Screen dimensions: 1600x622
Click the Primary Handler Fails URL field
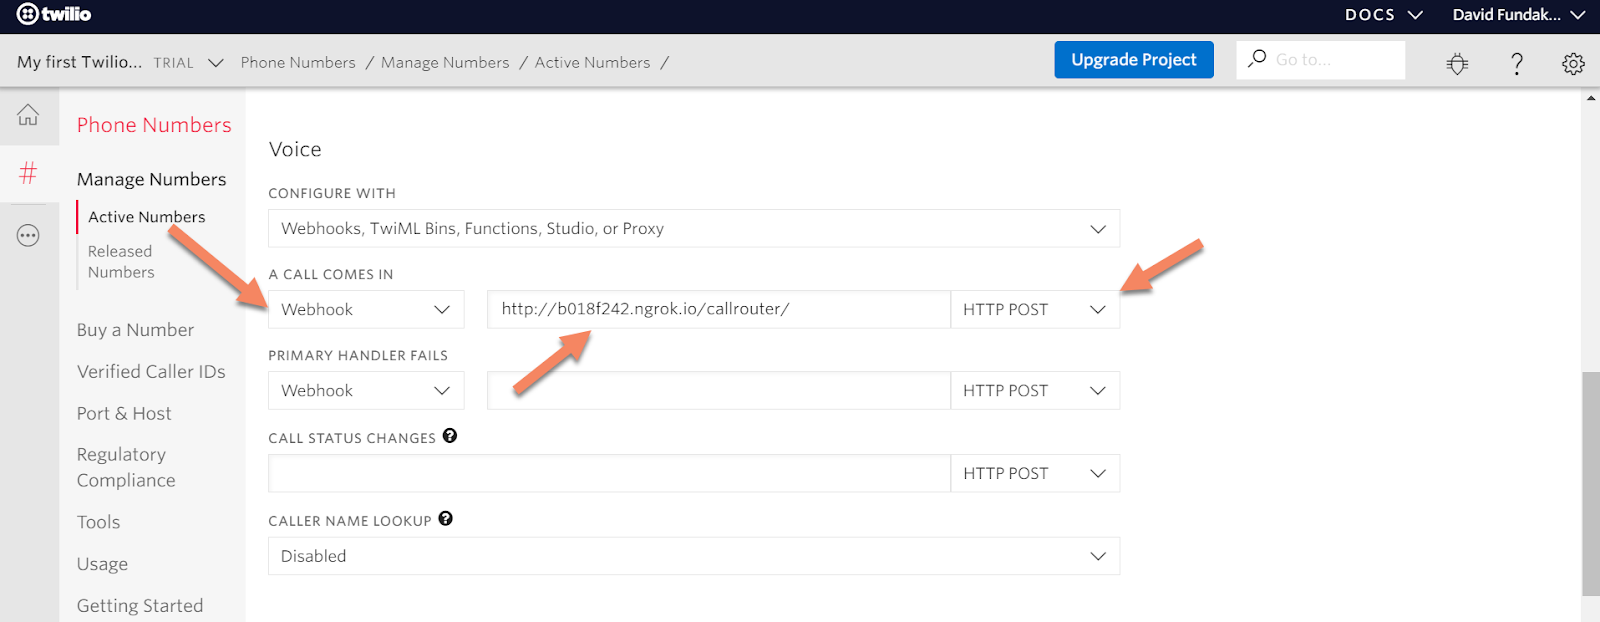tap(718, 390)
